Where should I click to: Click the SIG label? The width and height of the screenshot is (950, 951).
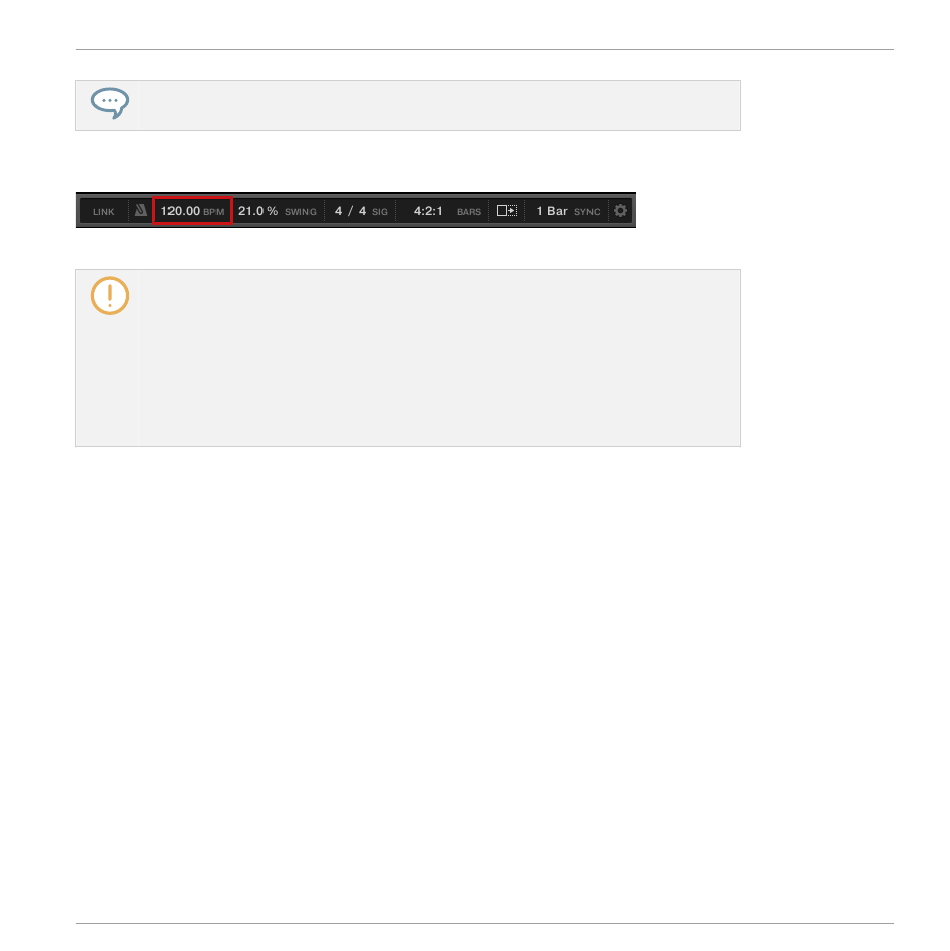[380, 212]
